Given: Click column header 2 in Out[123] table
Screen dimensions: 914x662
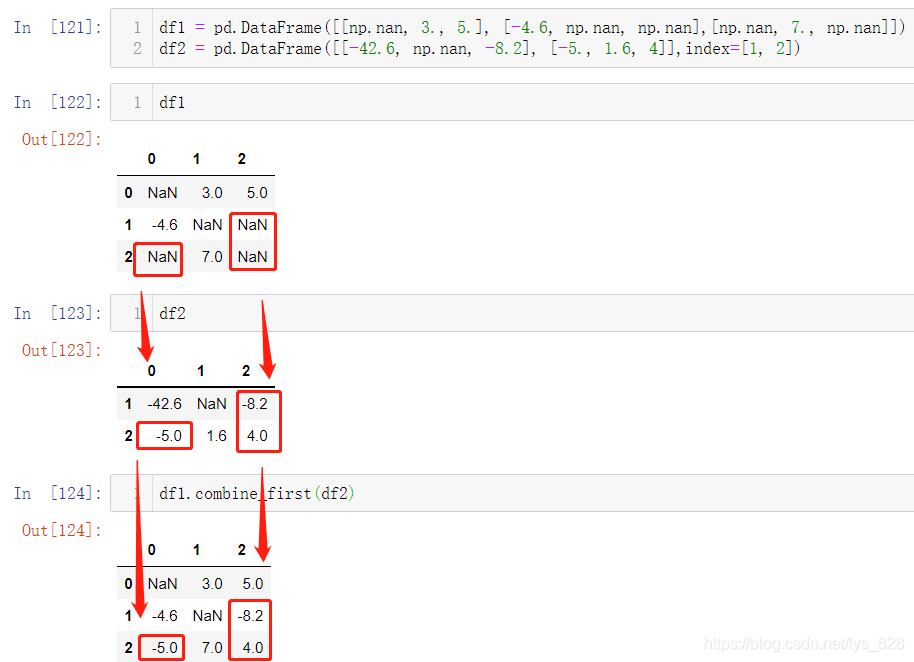Looking at the screenshot, I should pyautogui.click(x=246, y=371).
